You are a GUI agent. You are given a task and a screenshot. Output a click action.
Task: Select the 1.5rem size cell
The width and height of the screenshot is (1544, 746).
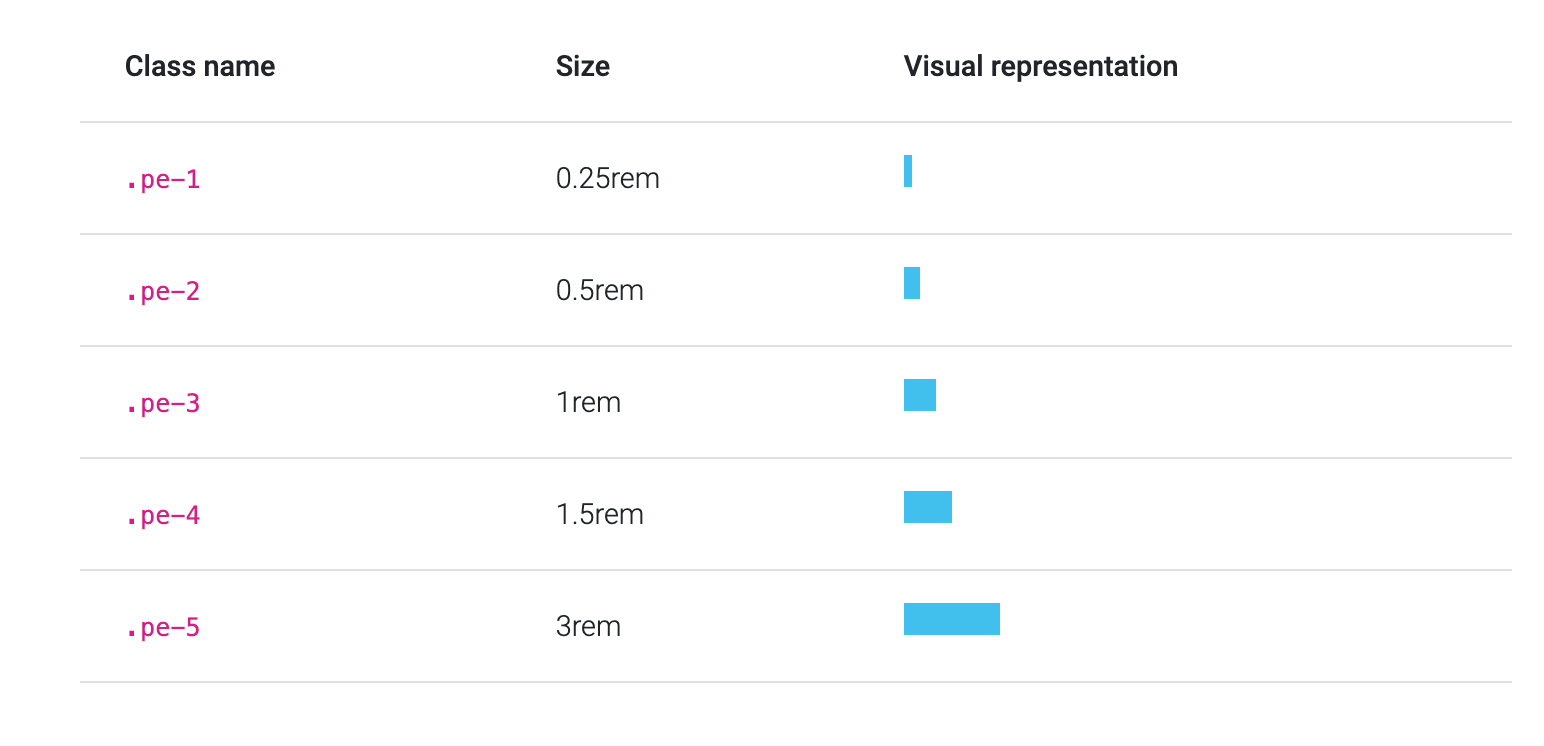599,515
